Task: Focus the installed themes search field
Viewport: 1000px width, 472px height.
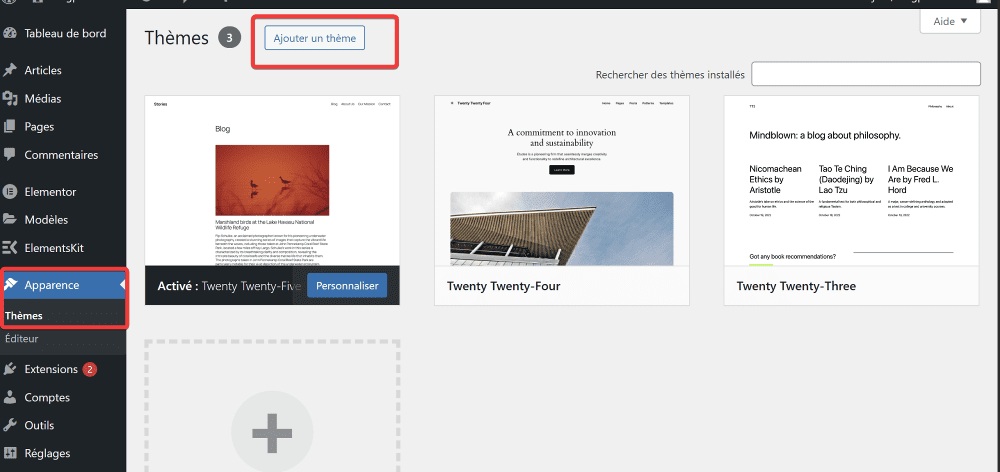Action: pyautogui.click(x=865, y=74)
